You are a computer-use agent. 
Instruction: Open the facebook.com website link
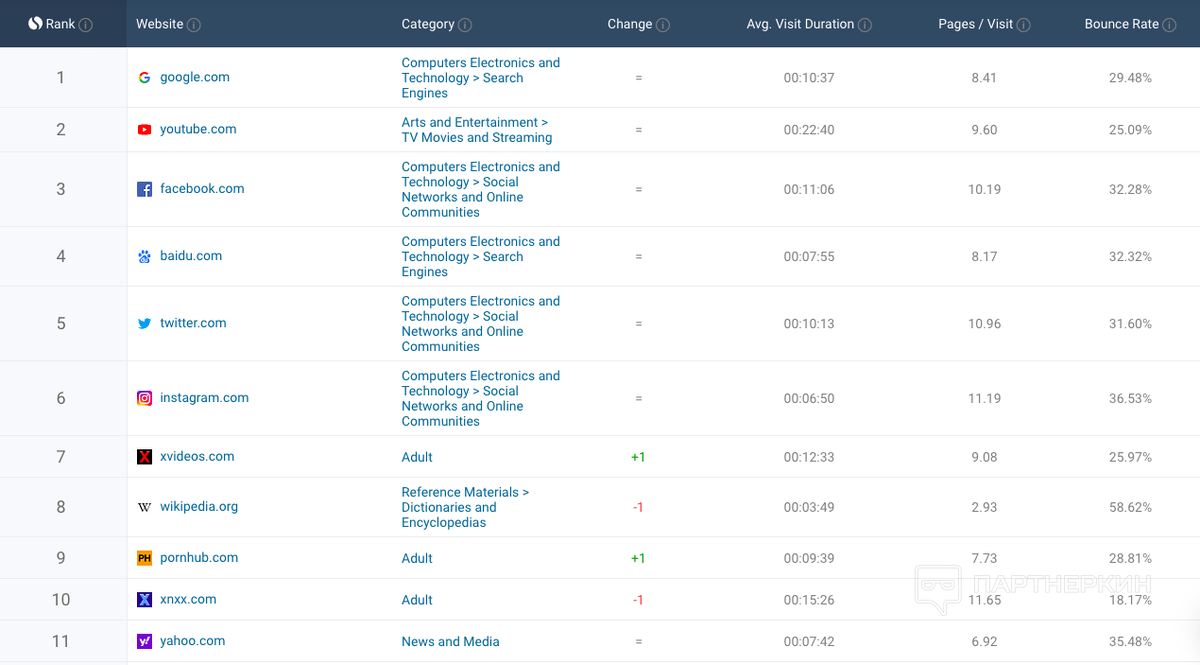(202, 188)
